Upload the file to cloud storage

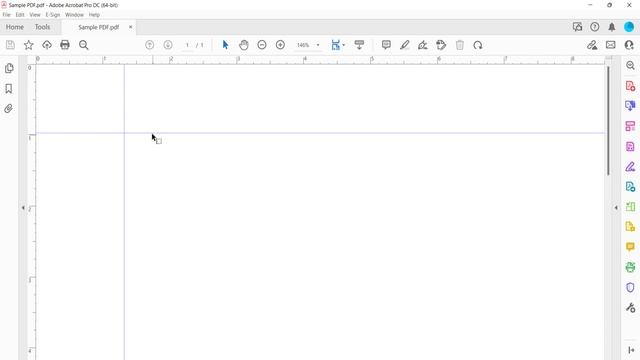tap(47, 45)
